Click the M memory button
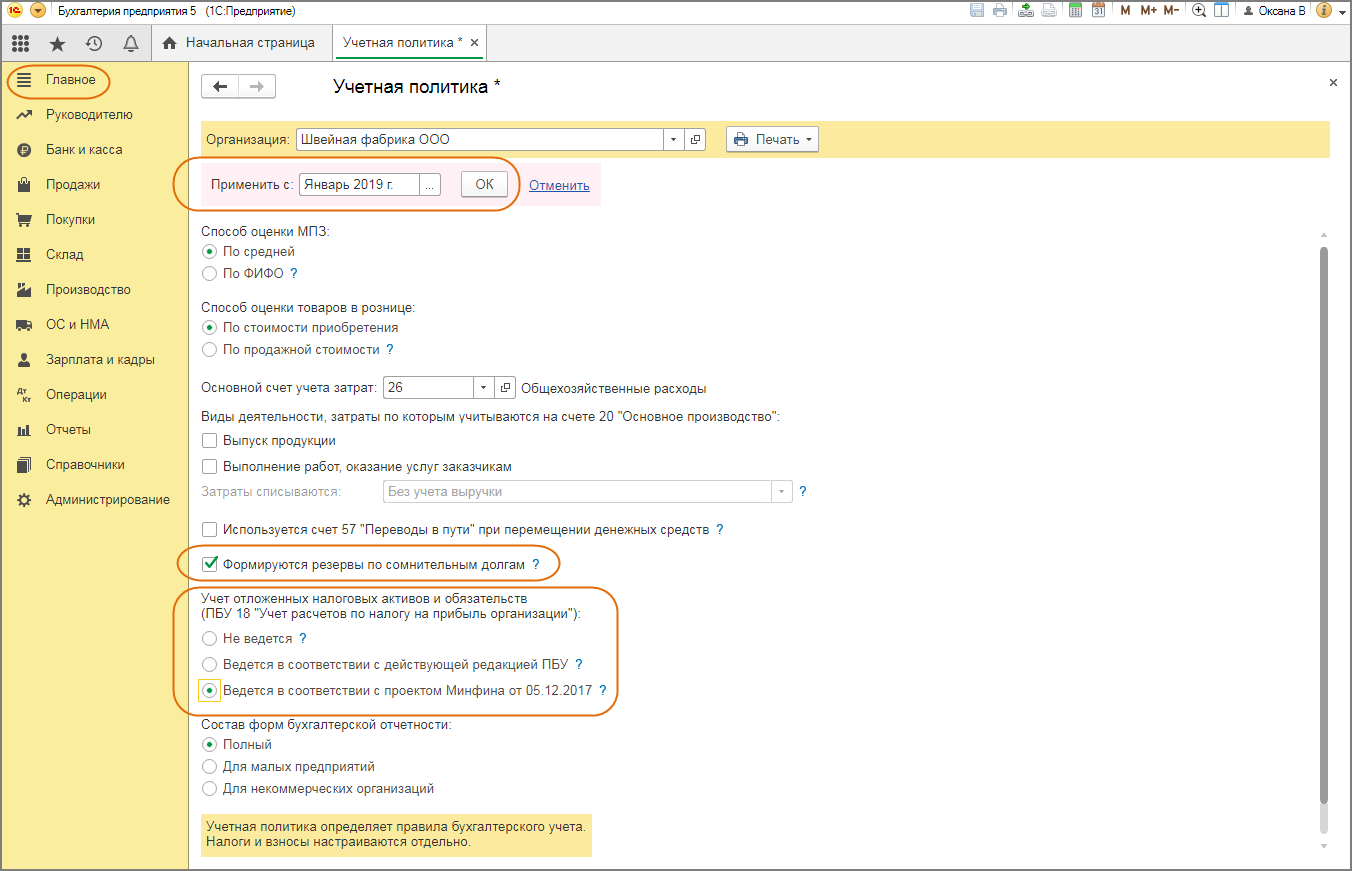Viewport: 1352px width, 871px height. pos(1125,11)
